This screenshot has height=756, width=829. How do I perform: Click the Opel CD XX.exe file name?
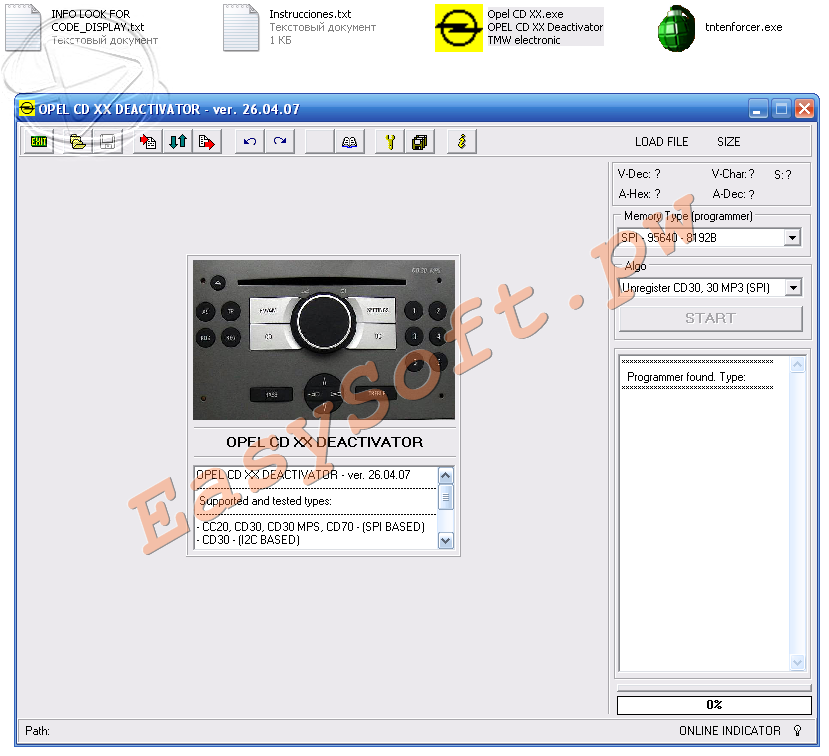click(525, 14)
